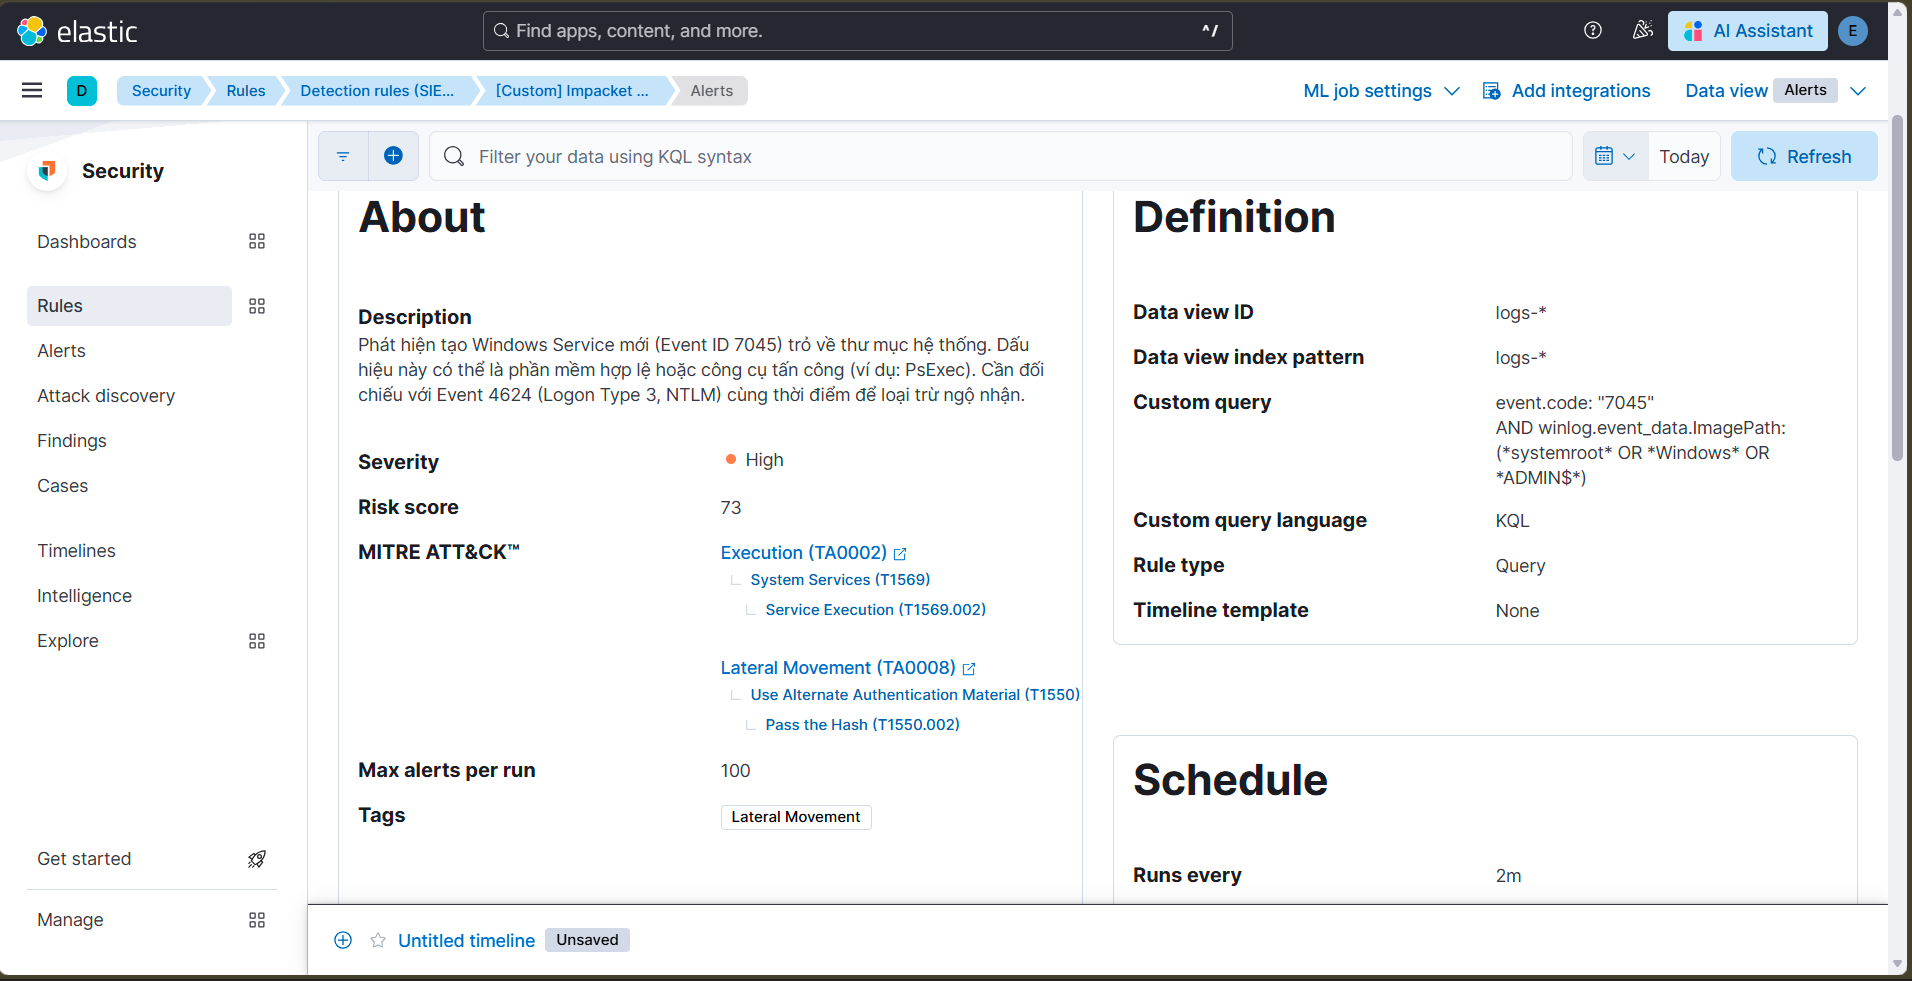Open the AI Assistant
Image resolution: width=1912 pixels, height=981 pixels.
1747,31
